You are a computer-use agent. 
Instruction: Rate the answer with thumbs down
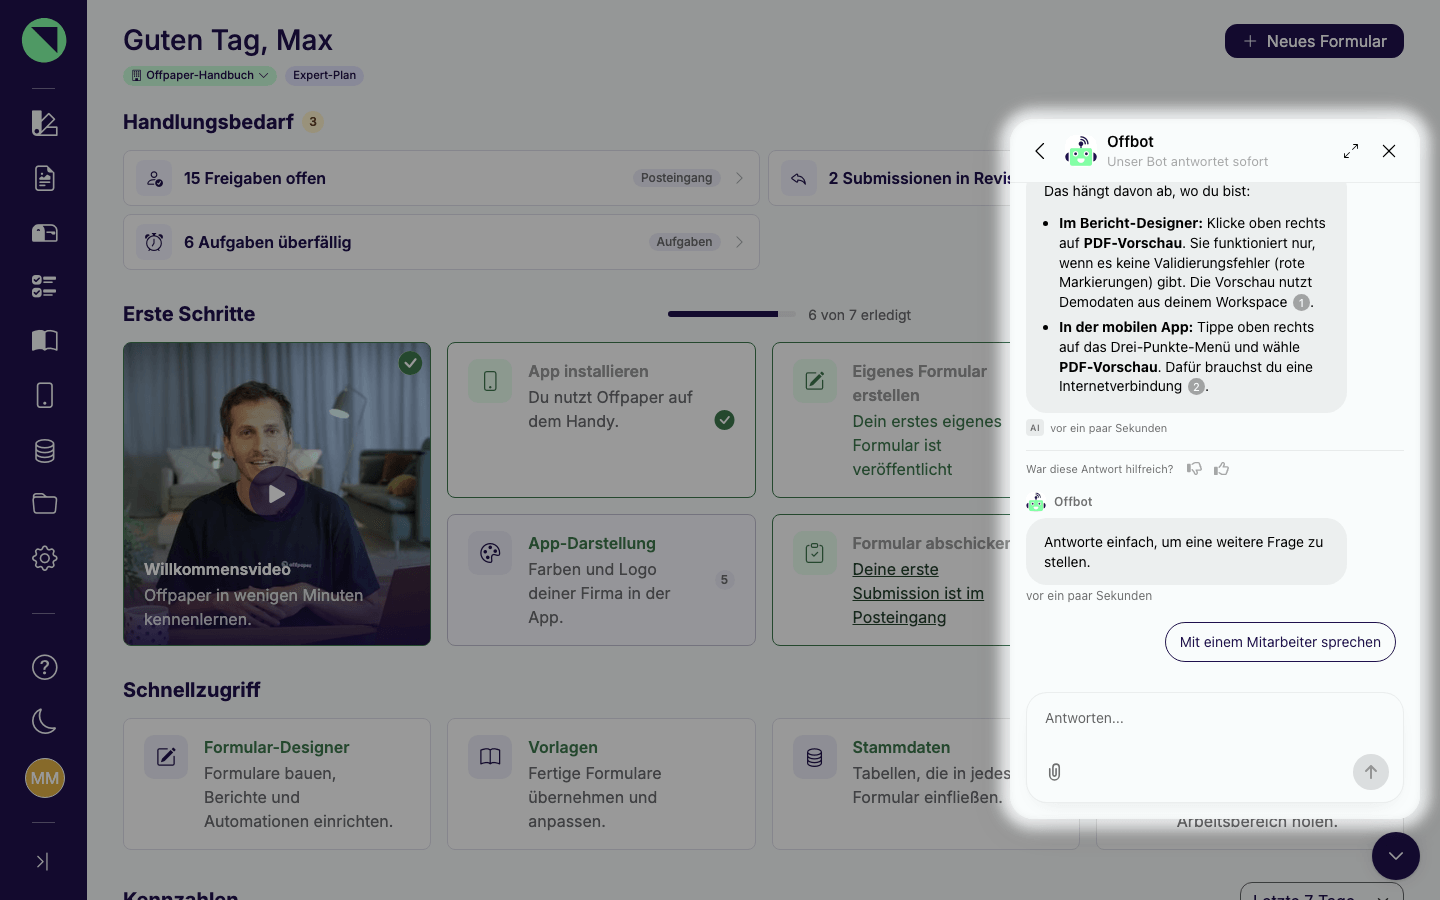coord(1194,469)
